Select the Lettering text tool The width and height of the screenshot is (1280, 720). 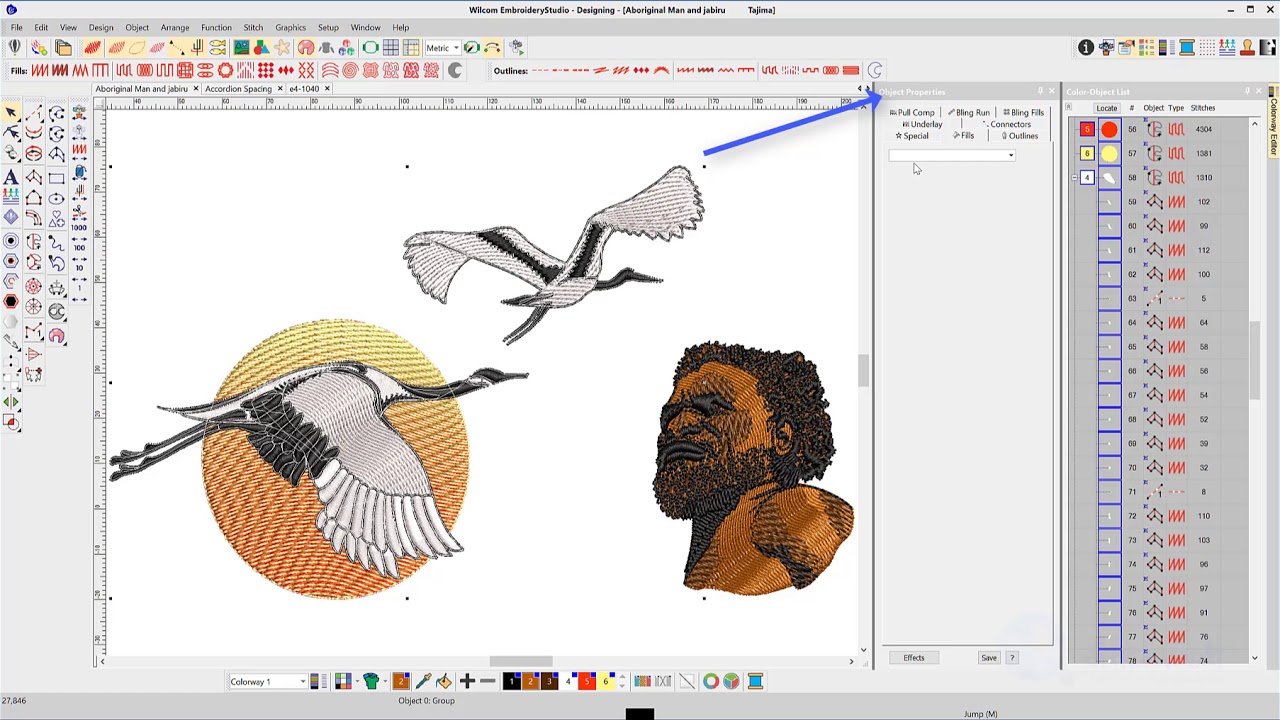click(x=11, y=177)
